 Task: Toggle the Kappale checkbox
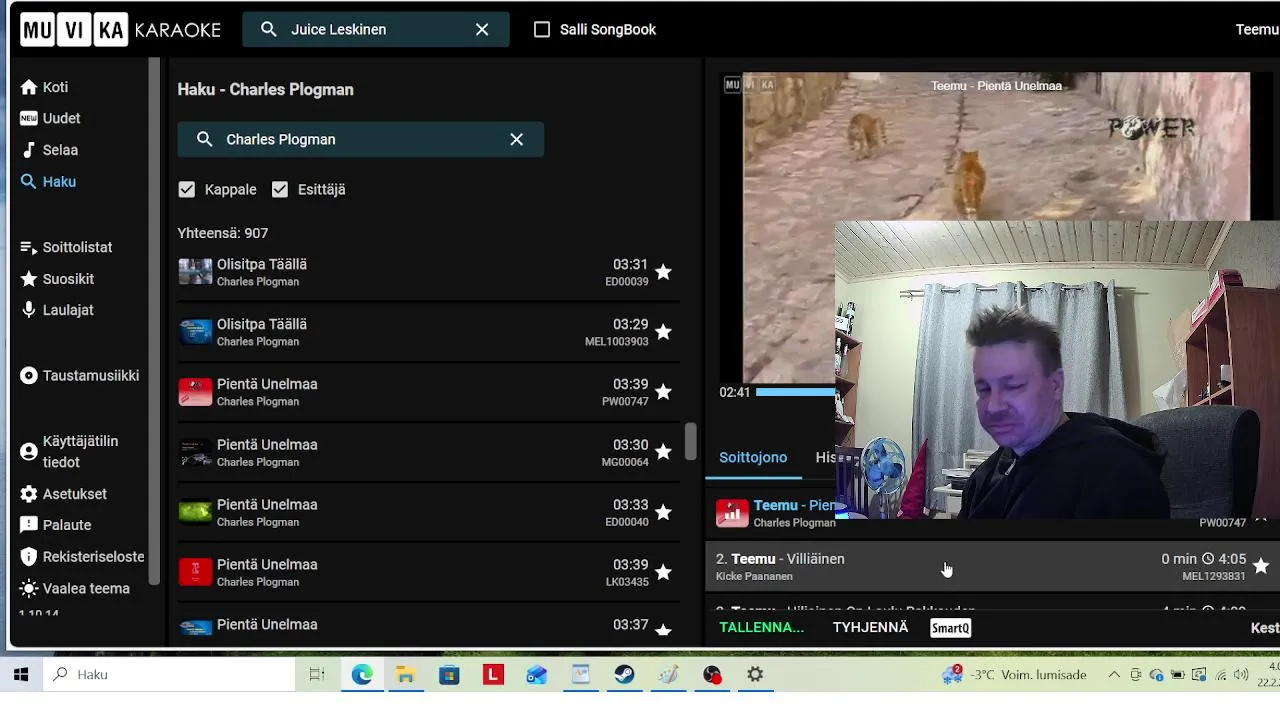pos(186,190)
